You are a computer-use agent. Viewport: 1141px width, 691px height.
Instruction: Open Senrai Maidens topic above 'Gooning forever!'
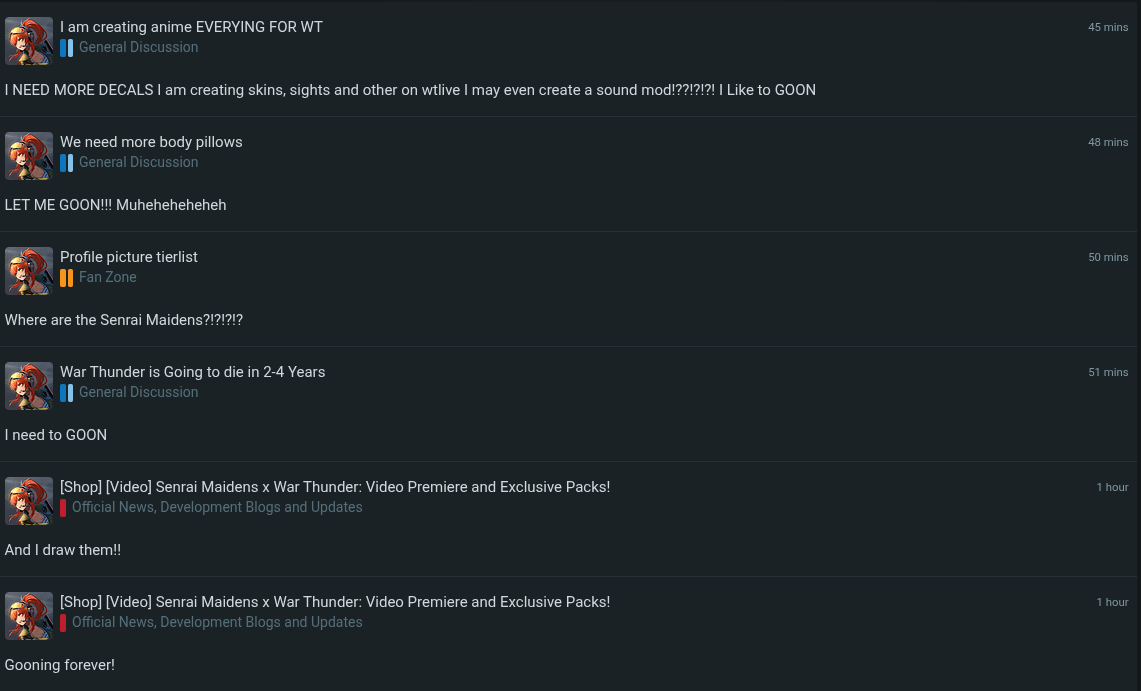(335, 602)
